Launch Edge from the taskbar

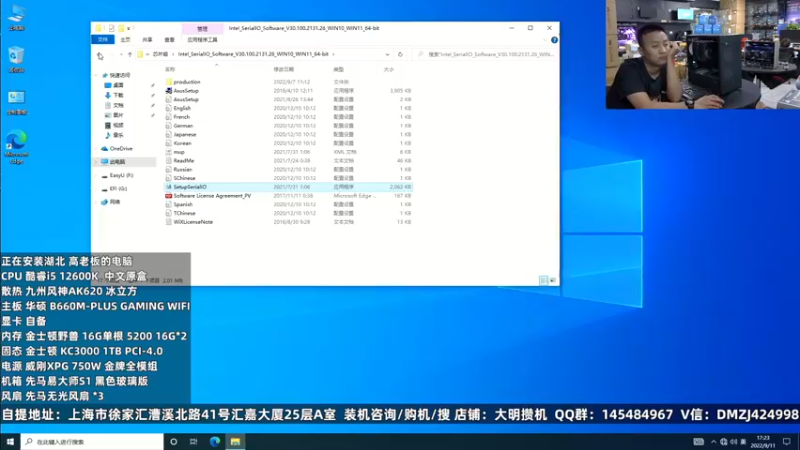coord(215,442)
